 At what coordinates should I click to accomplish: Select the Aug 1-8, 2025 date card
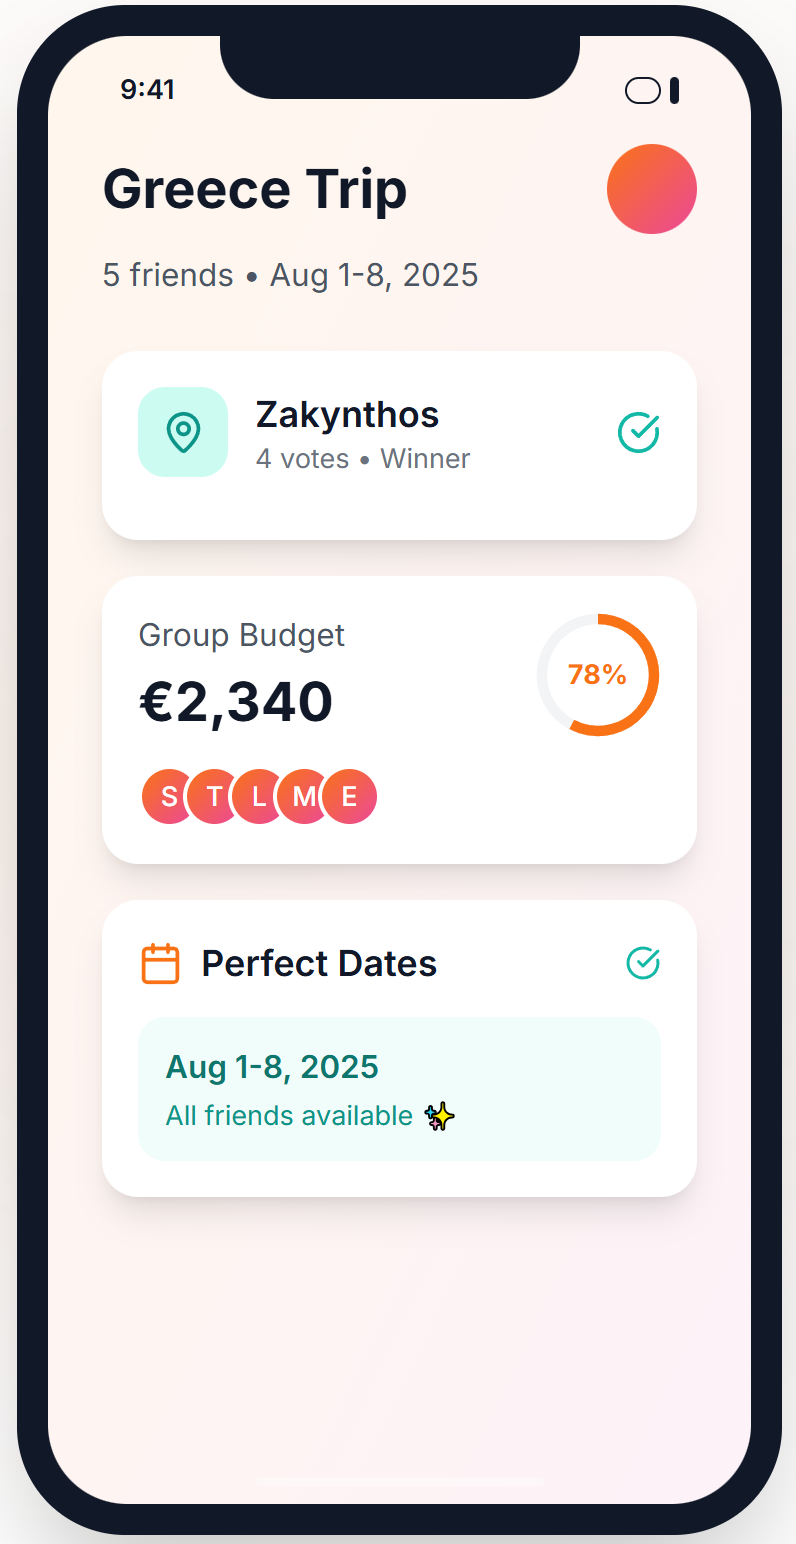[399, 1089]
